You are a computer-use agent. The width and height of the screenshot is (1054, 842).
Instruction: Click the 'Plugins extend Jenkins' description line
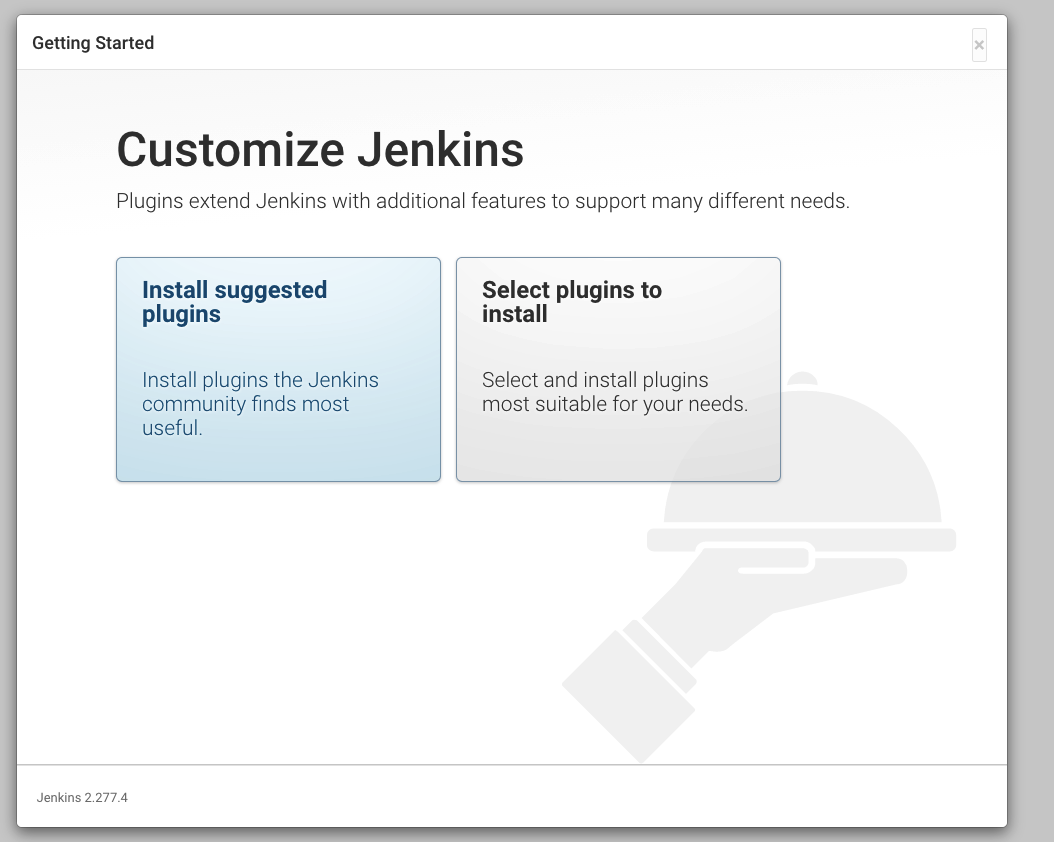click(x=483, y=201)
